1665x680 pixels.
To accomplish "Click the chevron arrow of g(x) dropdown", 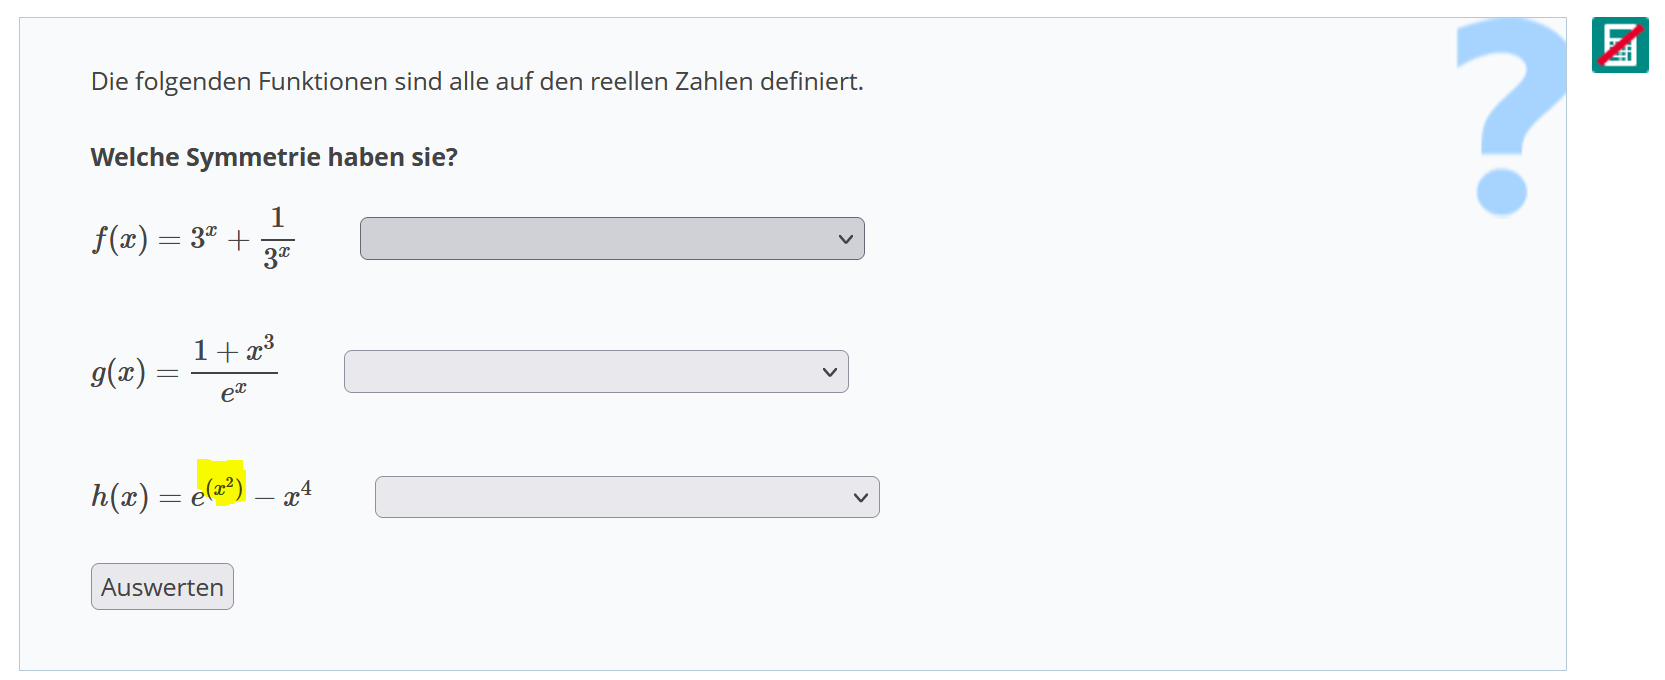I will coord(830,372).
